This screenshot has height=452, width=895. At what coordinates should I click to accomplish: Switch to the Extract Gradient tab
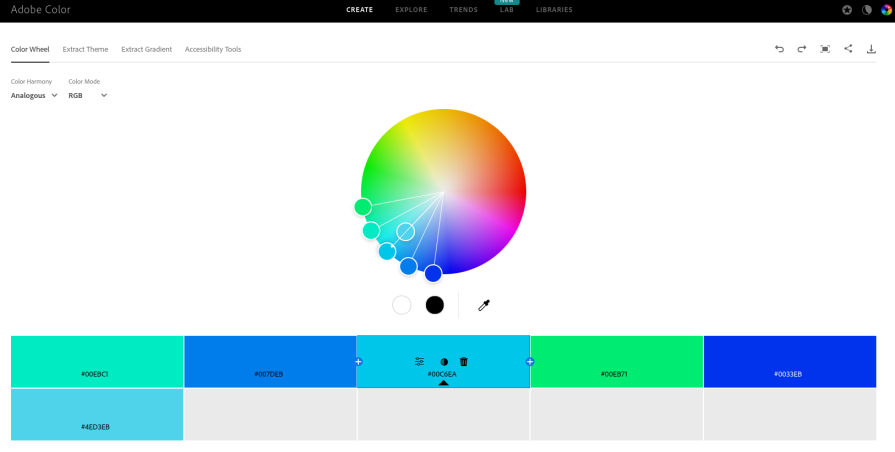(147, 49)
